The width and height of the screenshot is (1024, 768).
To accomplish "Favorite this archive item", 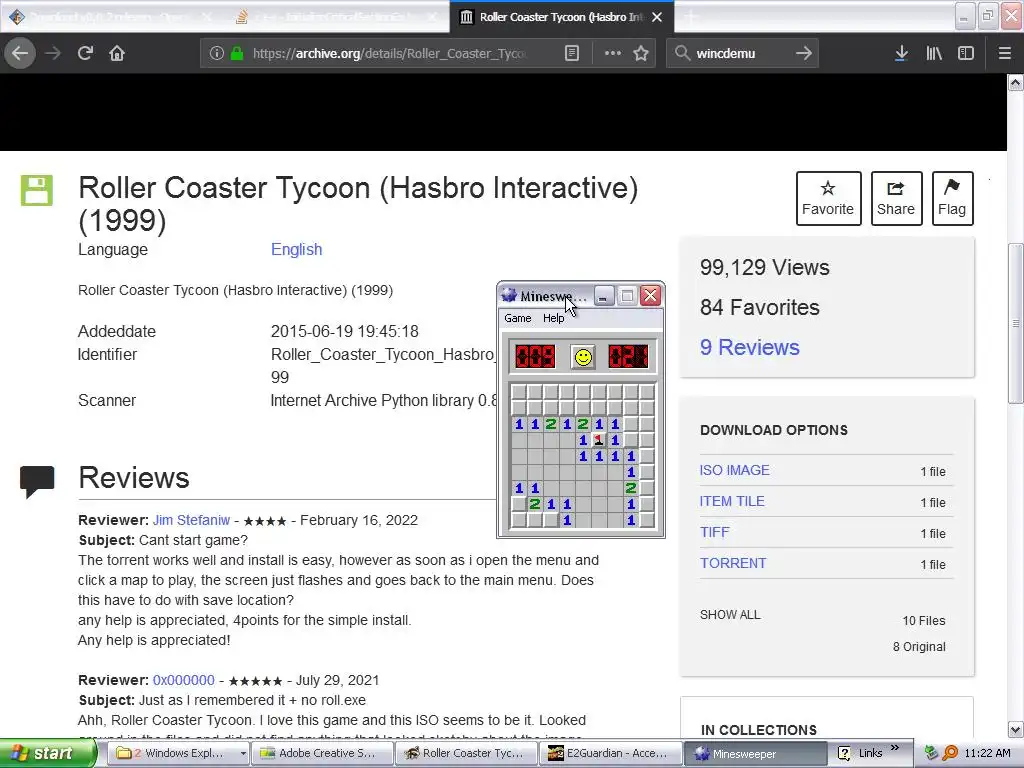I will point(828,199).
